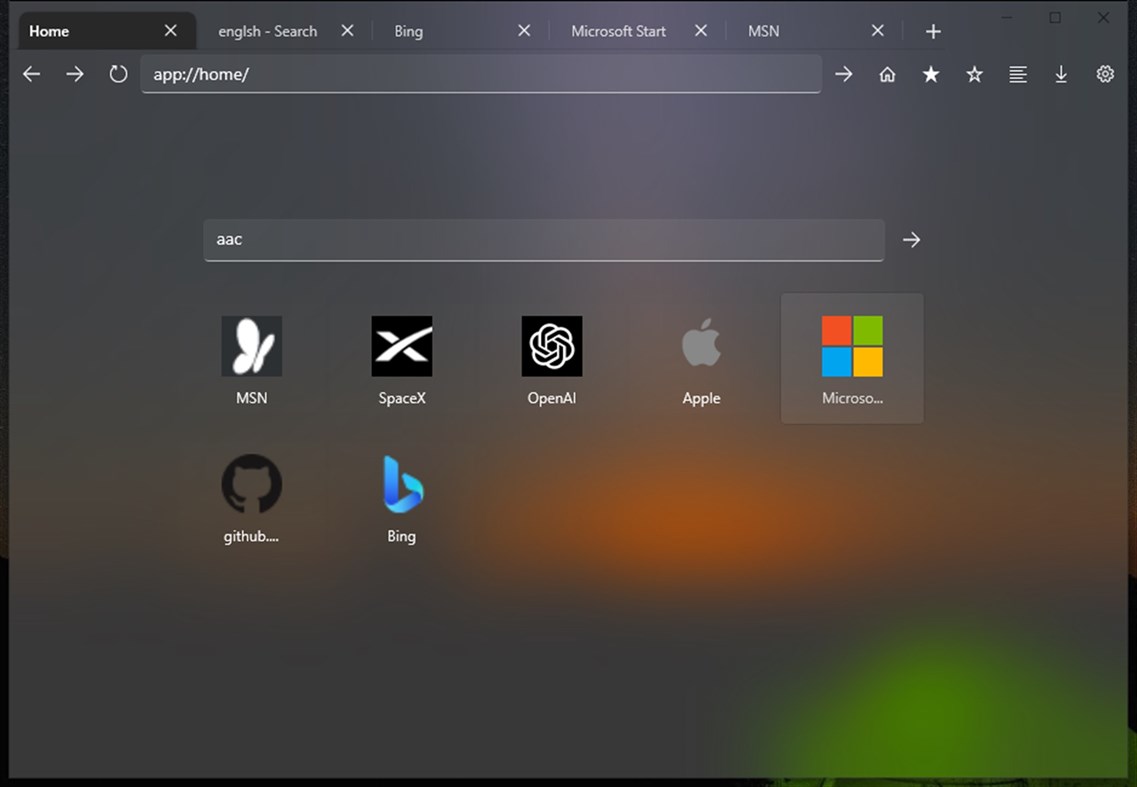Submit the search with the arrow button
The height and width of the screenshot is (787, 1137).
click(x=911, y=240)
